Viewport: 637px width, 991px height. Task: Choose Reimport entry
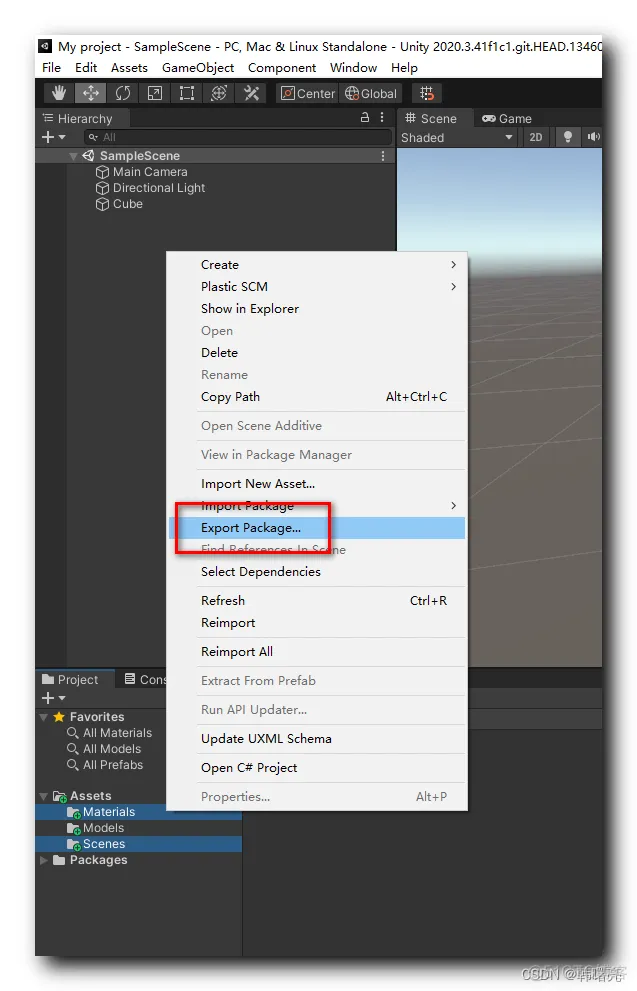coord(317,623)
